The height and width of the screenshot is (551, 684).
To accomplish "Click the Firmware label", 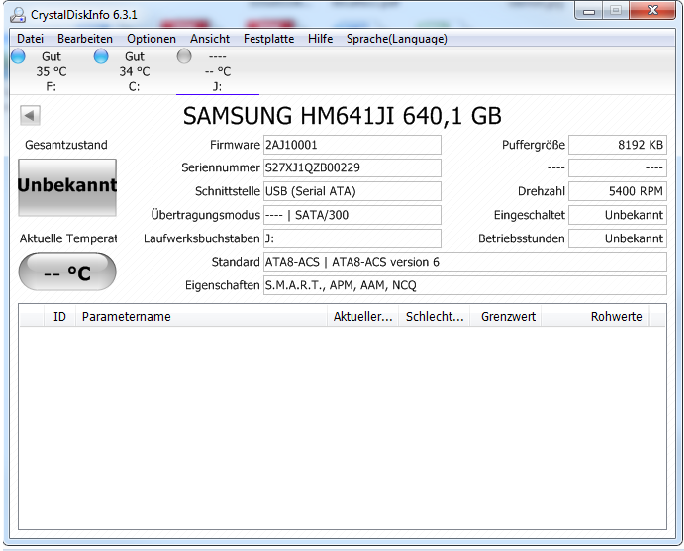I will click(x=235, y=145).
